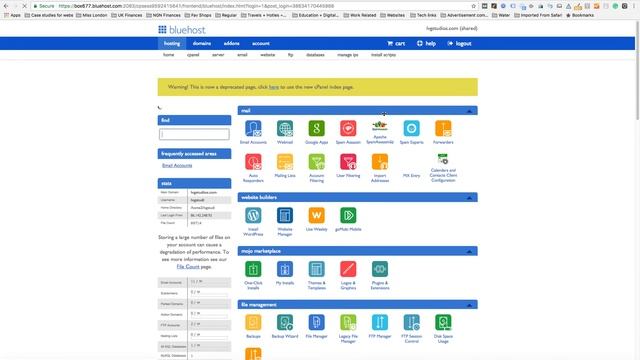Open the help link
The height and width of the screenshot is (360, 640).
pyautogui.click(x=426, y=43)
